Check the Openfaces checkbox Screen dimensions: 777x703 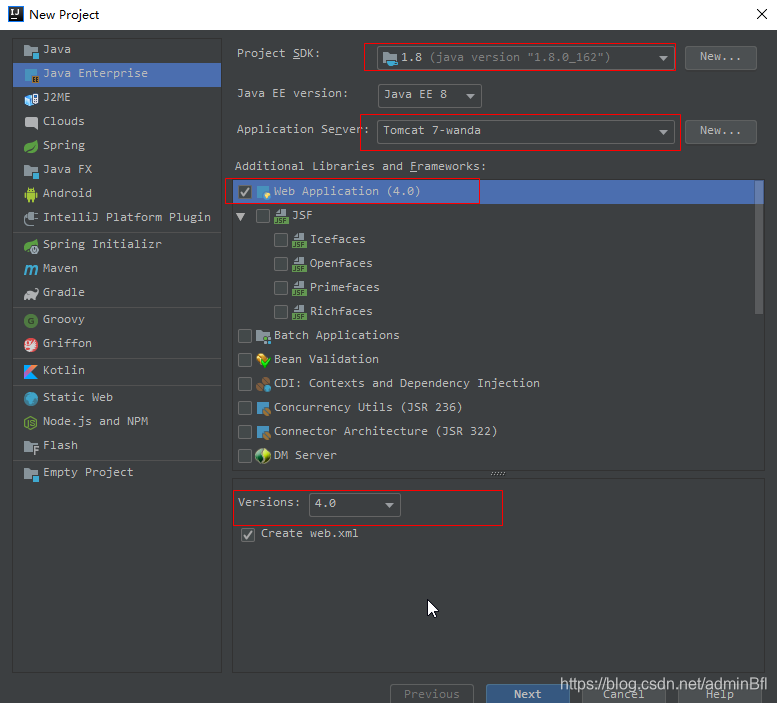(281, 264)
